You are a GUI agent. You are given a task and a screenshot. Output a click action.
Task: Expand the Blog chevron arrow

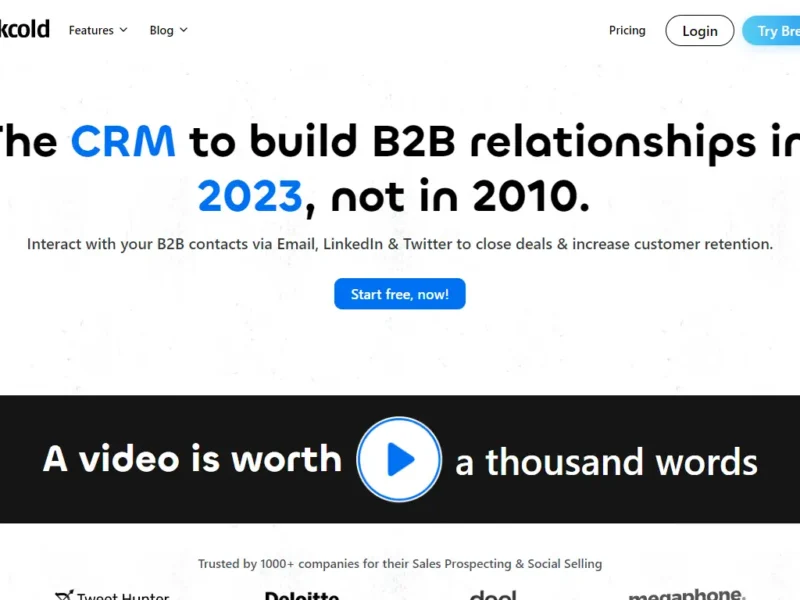coord(183,30)
